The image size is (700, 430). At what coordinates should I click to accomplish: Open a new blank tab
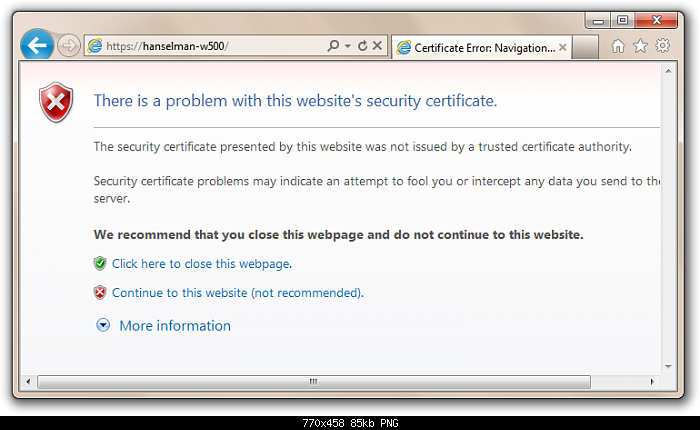[585, 47]
